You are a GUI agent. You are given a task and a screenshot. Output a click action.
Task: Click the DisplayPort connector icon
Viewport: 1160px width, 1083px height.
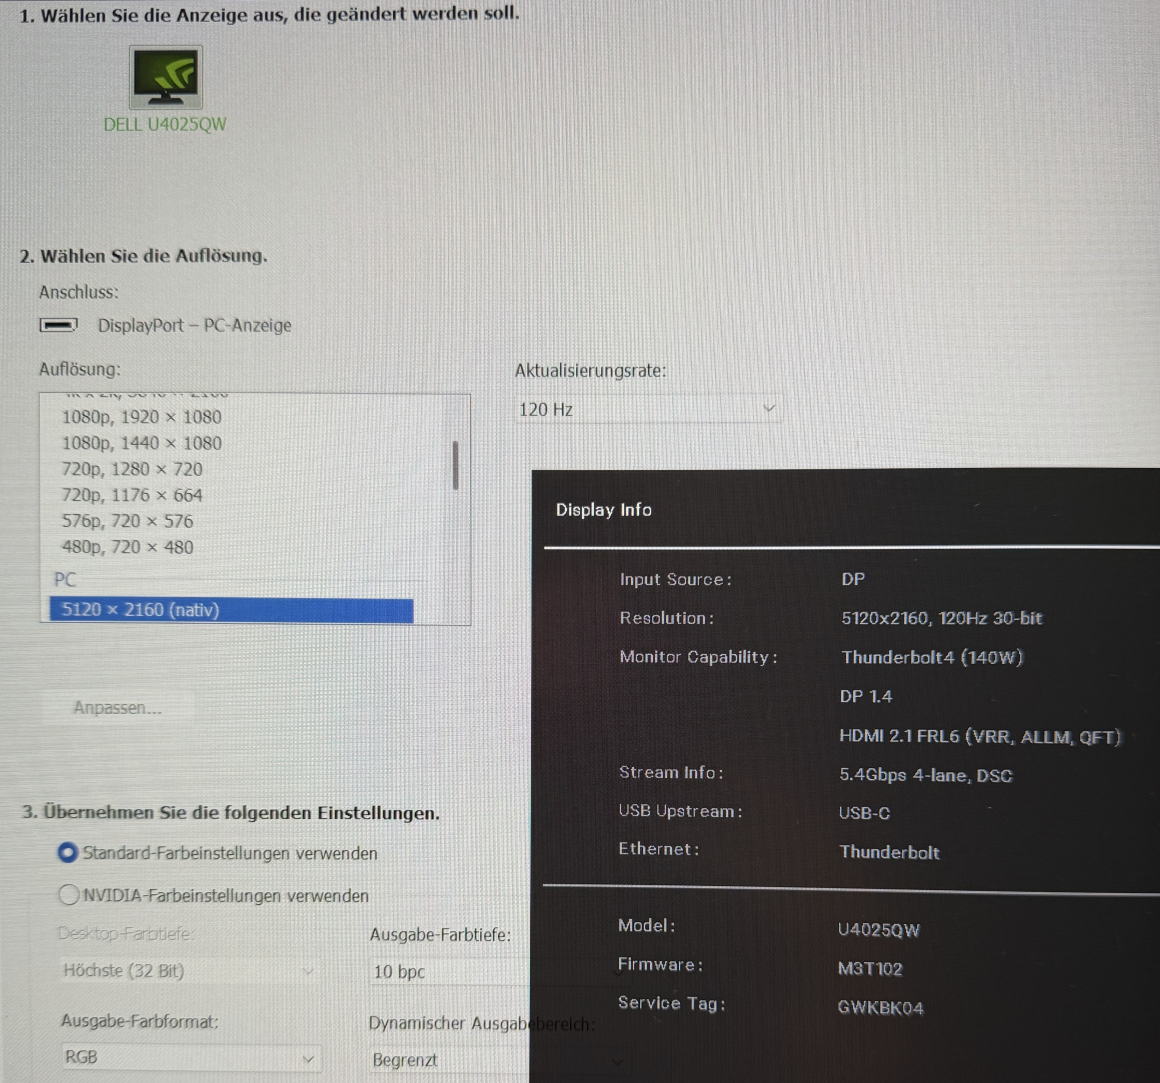(x=58, y=325)
